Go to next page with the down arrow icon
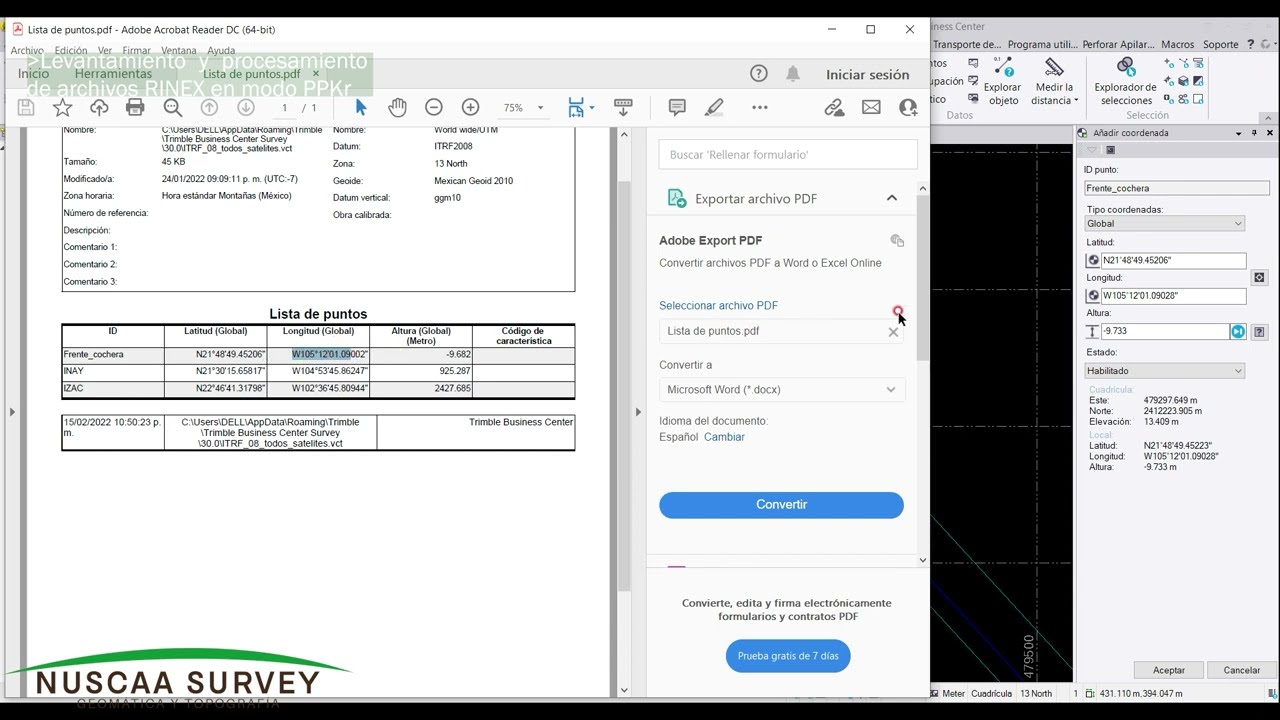1280x720 pixels. [x=245, y=107]
